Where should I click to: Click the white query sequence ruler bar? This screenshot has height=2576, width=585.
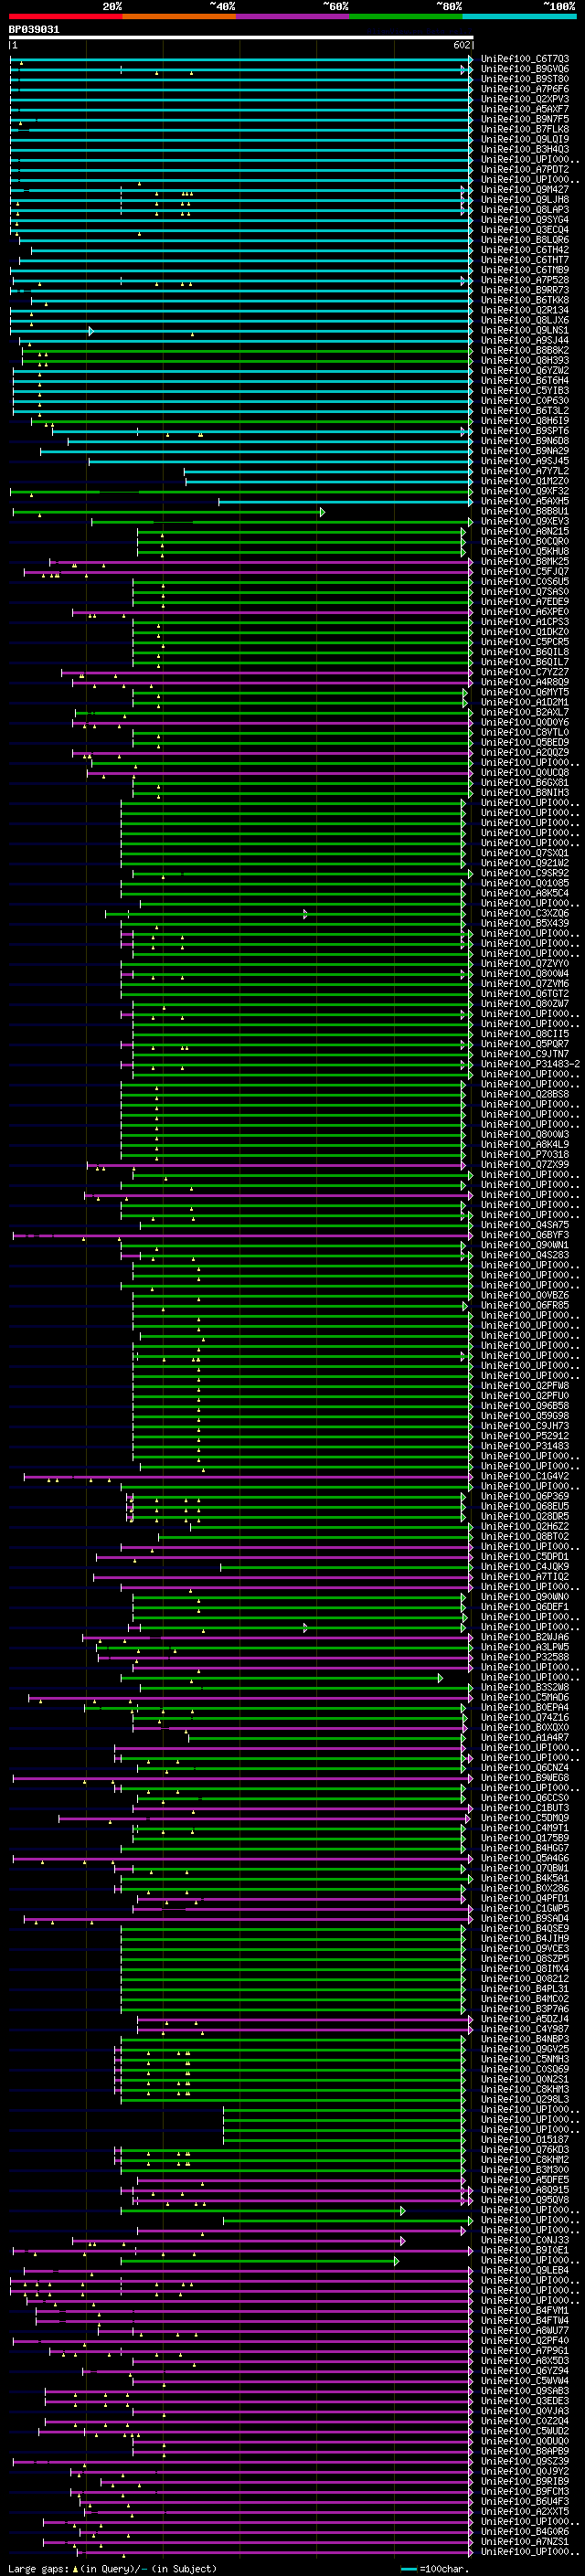(x=241, y=38)
